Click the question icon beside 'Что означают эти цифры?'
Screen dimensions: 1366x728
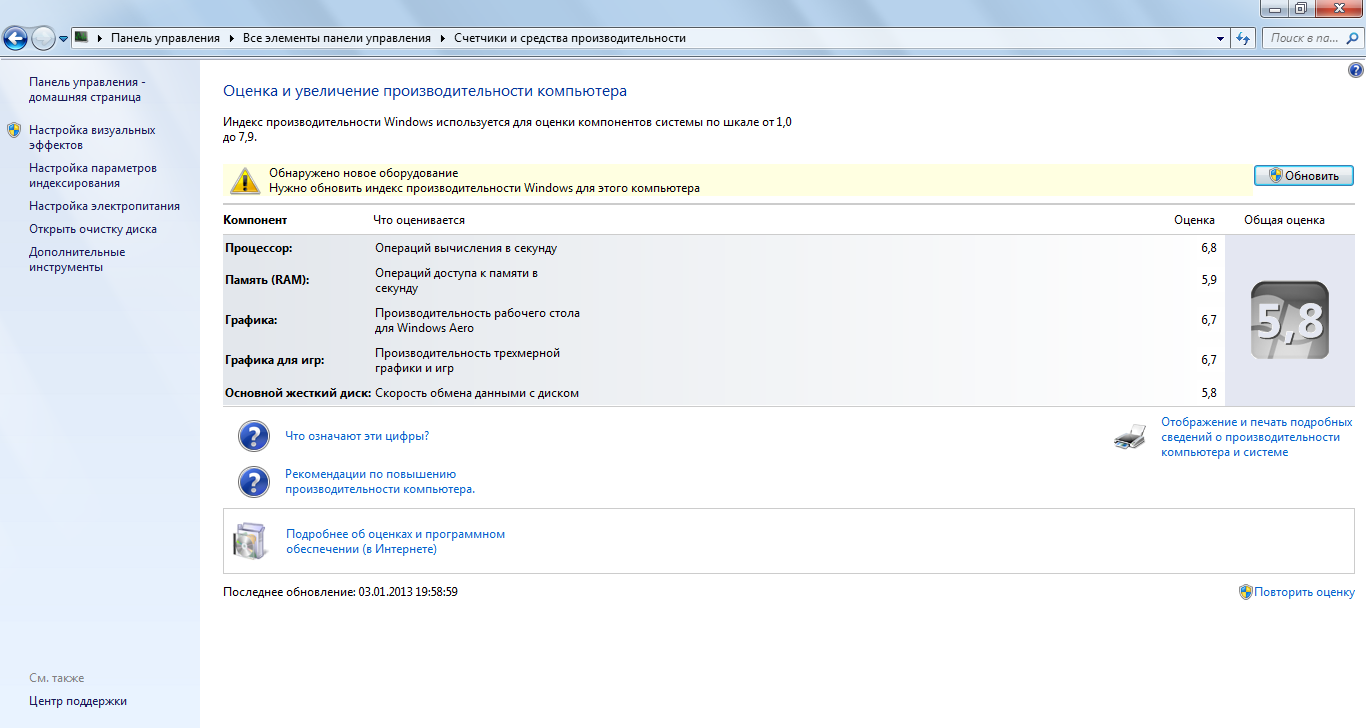point(254,436)
